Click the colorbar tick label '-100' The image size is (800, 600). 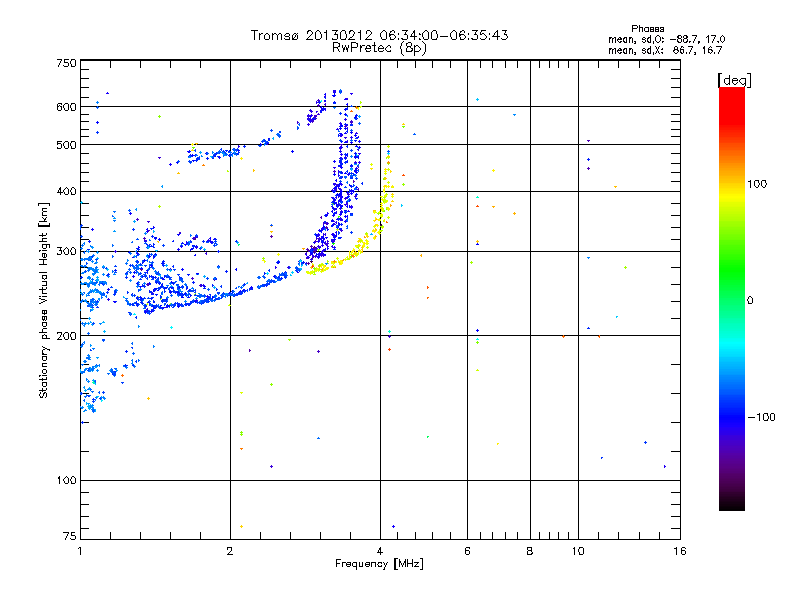tap(761, 417)
